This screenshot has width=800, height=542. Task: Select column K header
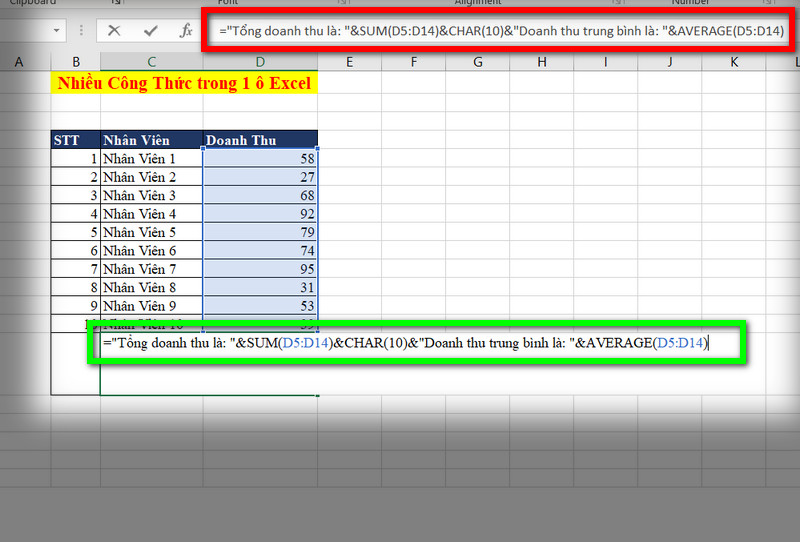734,62
